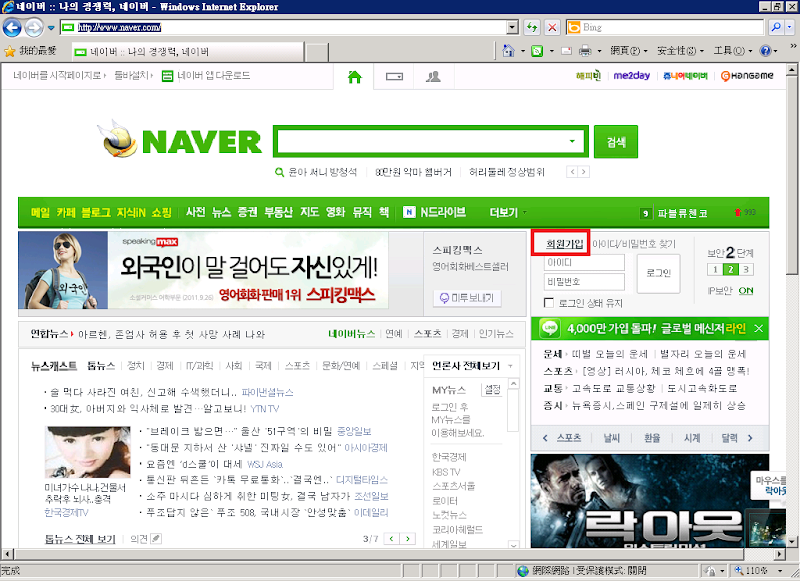
Task: Click the 아이디 input field
Action: (584, 263)
